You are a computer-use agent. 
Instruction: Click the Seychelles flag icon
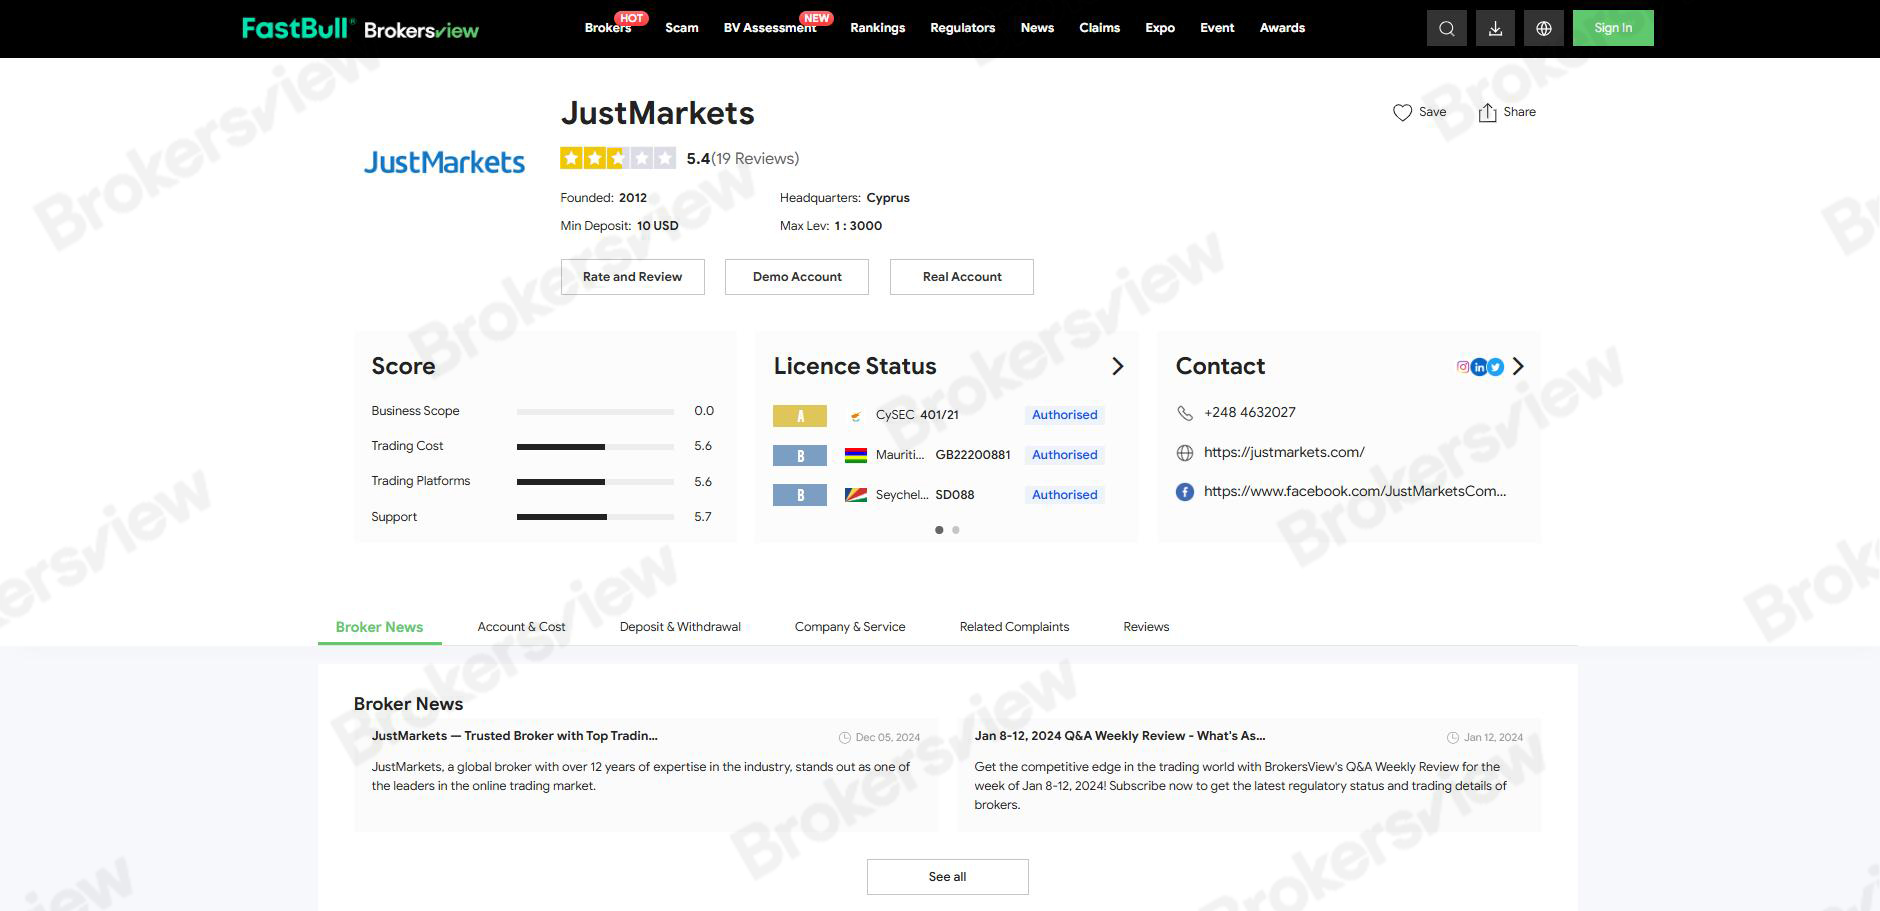tap(856, 495)
